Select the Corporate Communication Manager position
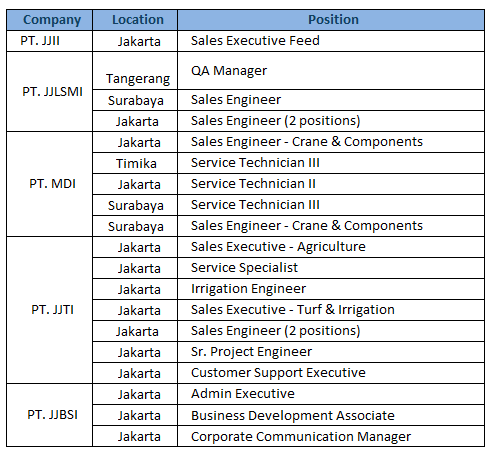The height and width of the screenshot is (453, 491). tap(331, 436)
